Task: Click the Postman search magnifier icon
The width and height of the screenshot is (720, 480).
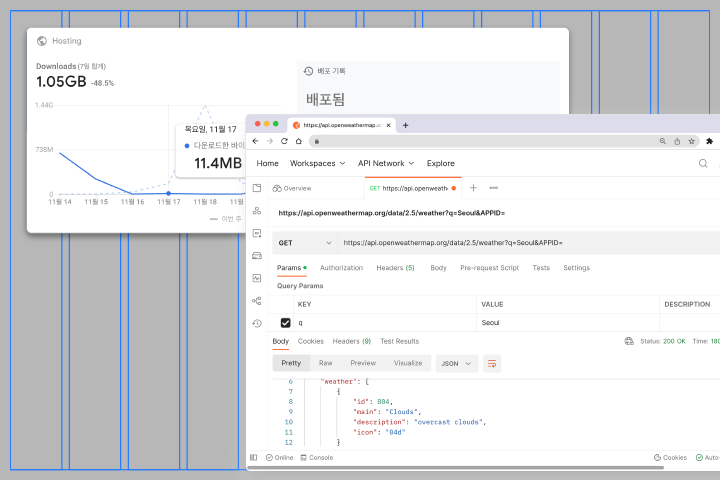Action: [x=703, y=163]
